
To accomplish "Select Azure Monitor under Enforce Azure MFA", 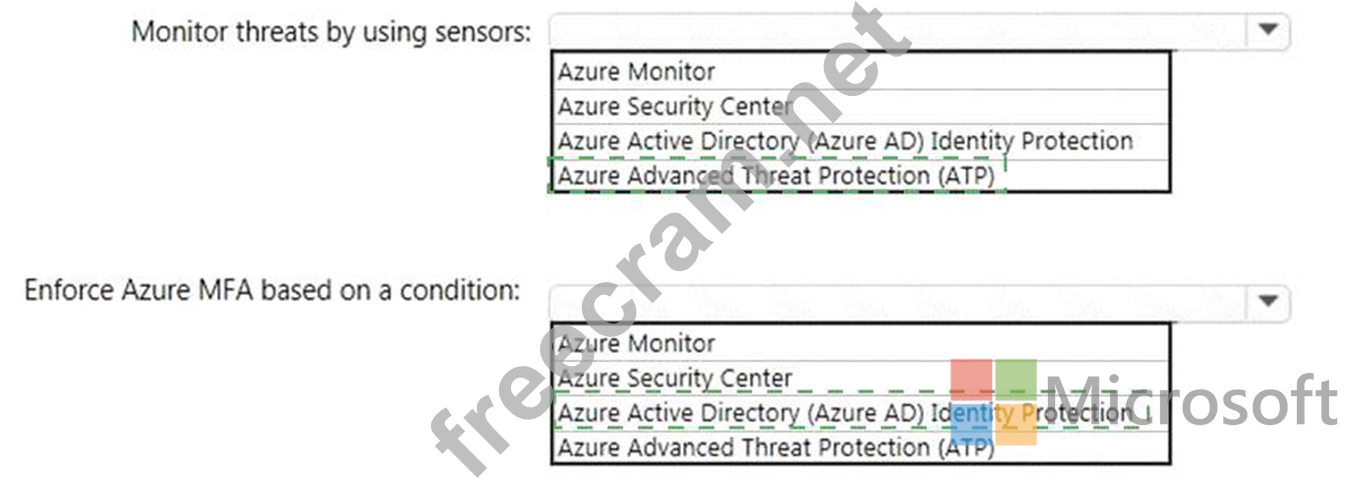I will [636, 344].
